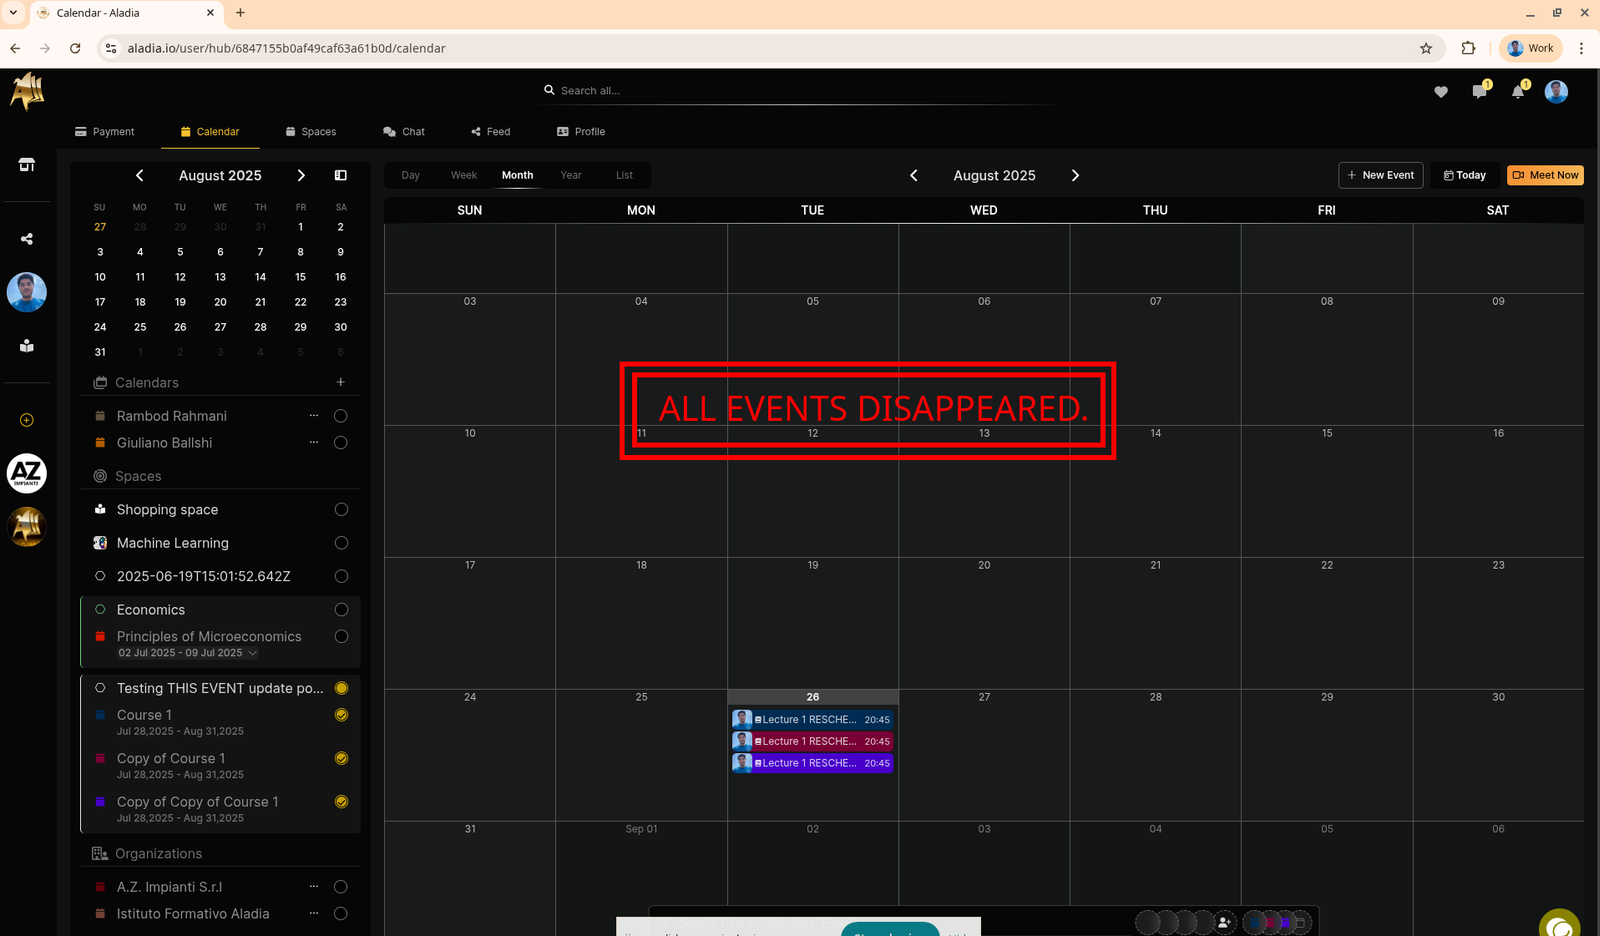Uncheck the Course 1 calendar checkbox
The height and width of the screenshot is (936, 1600).
(x=341, y=715)
